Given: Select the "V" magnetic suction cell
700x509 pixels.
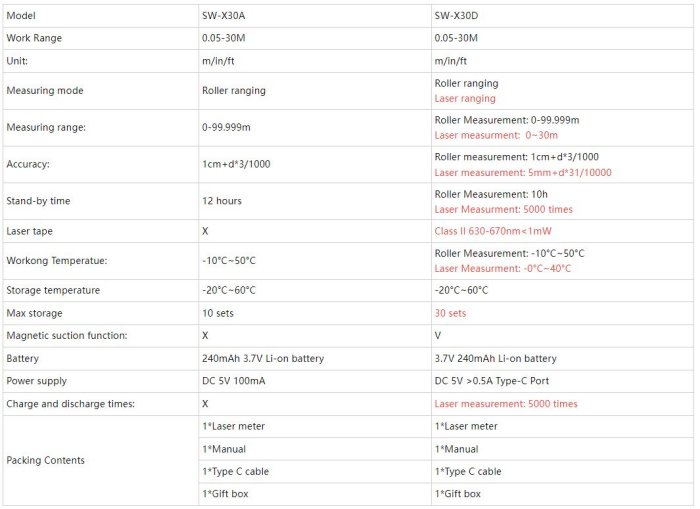Looking at the screenshot, I should pos(438,336).
